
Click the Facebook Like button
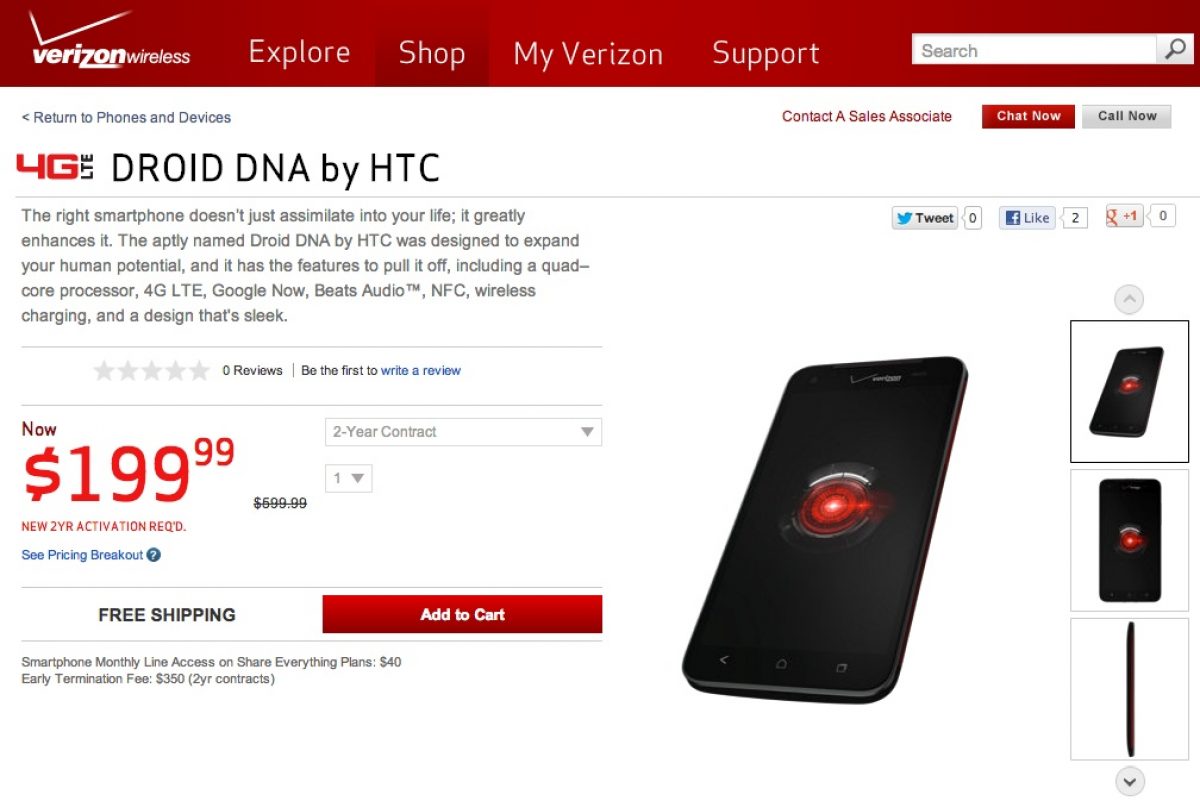[1028, 218]
